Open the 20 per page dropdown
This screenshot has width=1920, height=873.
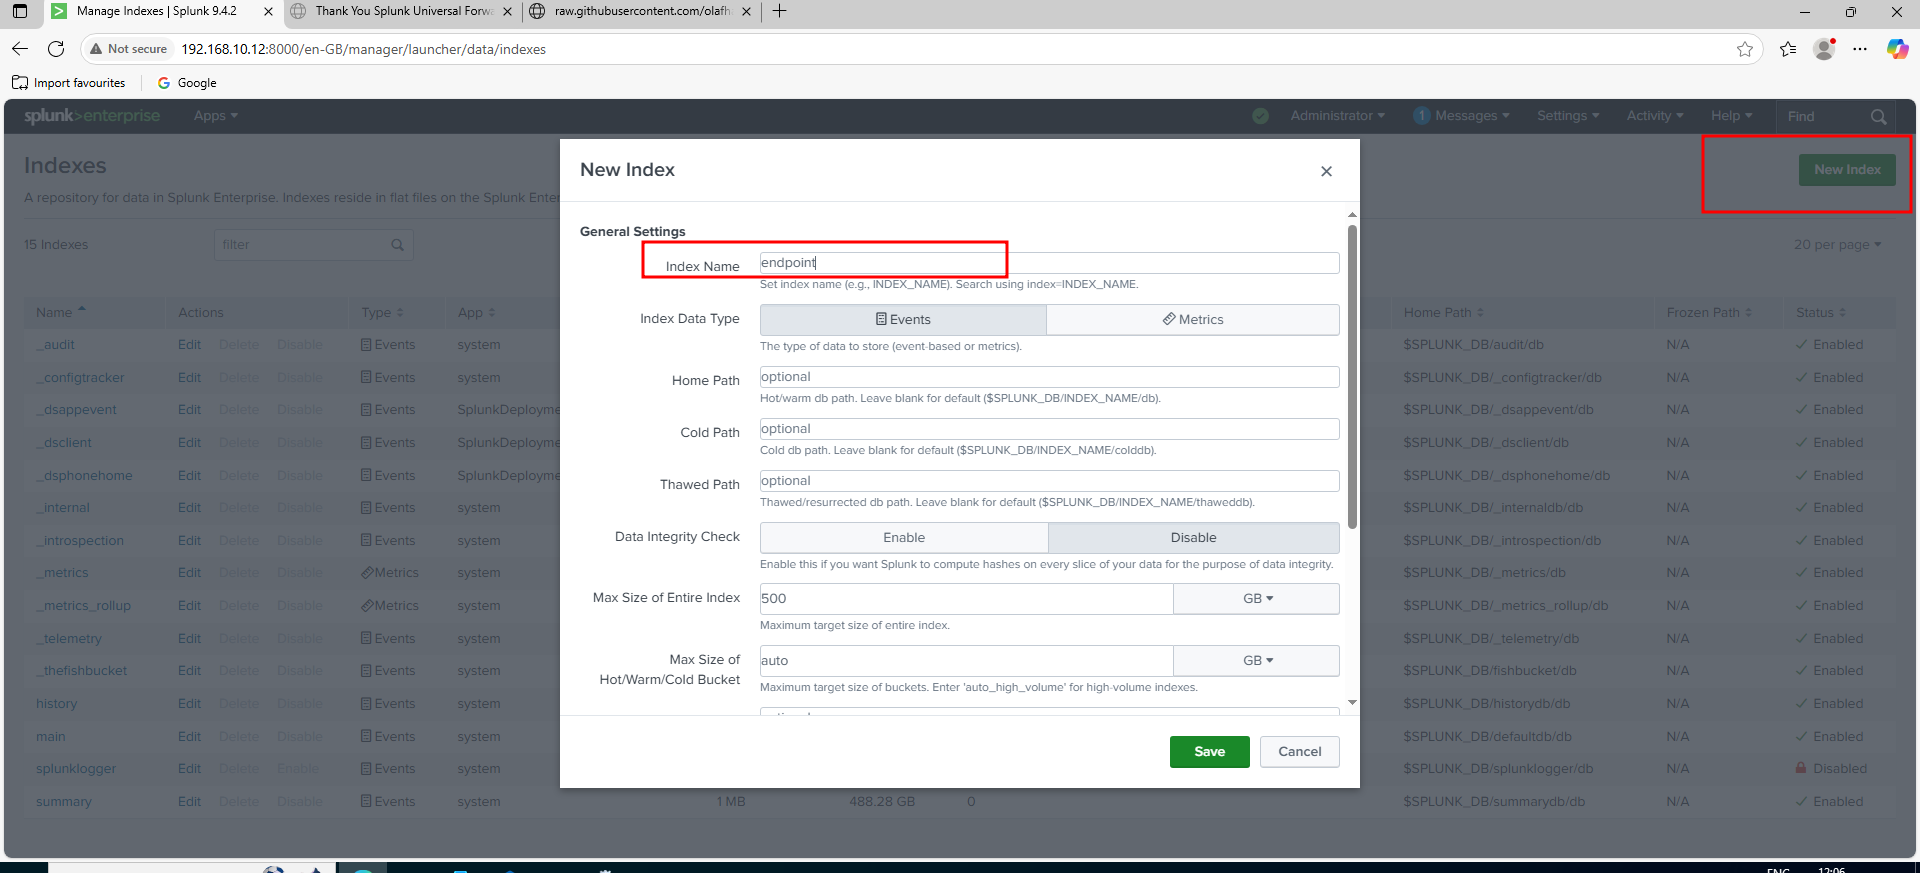[1837, 245]
